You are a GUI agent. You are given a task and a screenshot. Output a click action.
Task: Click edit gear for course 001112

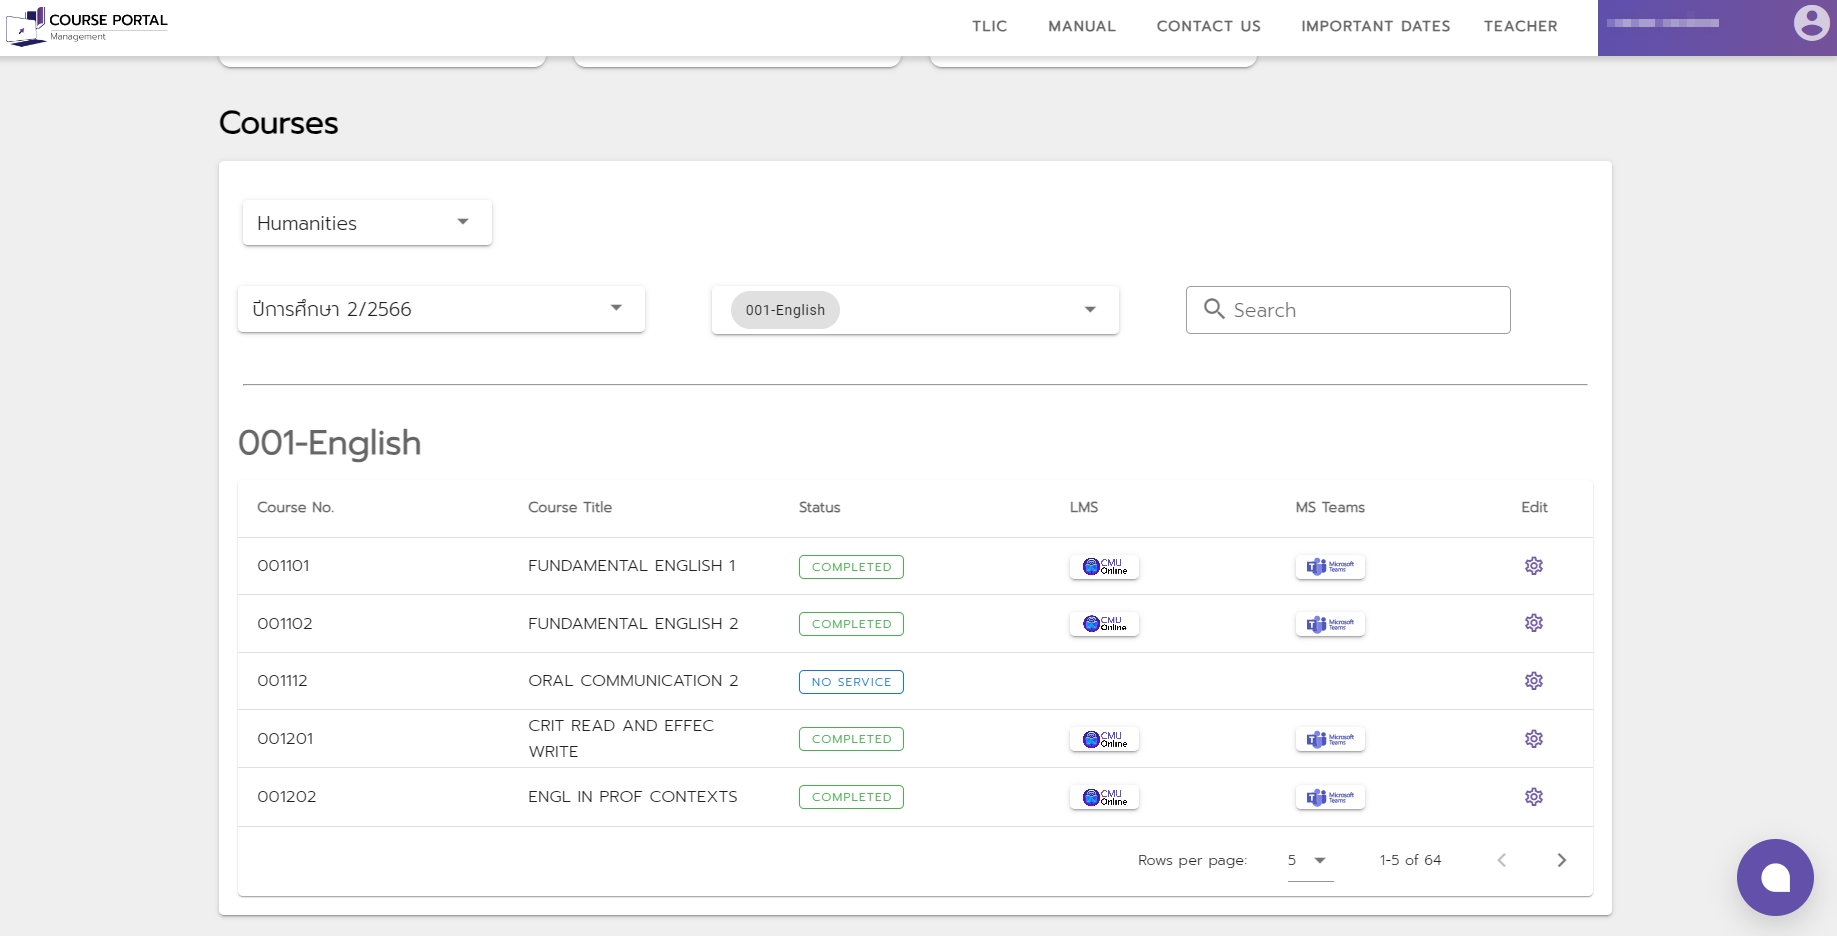(x=1533, y=681)
